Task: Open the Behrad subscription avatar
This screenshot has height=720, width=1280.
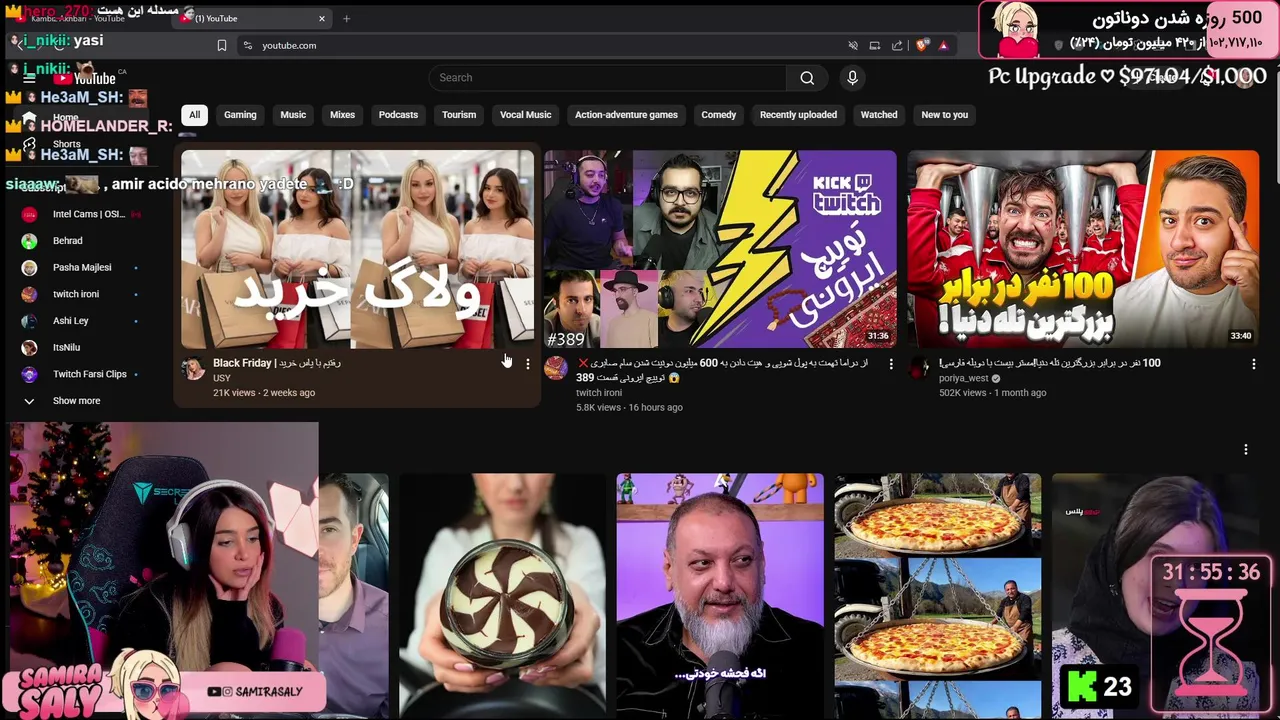Action: click(30, 241)
